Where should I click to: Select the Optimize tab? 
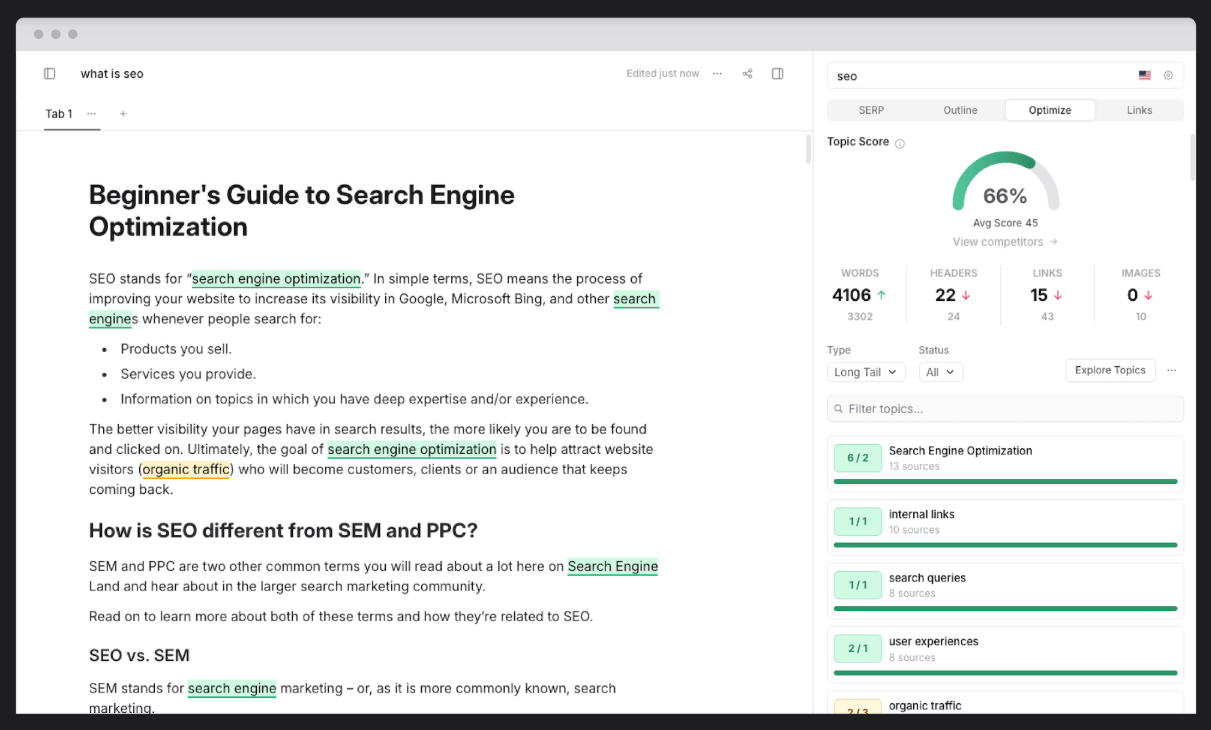click(1050, 110)
